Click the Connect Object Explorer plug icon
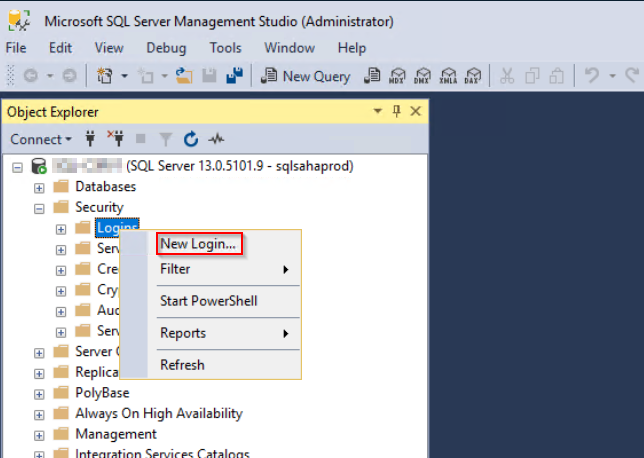 (90, 139)
